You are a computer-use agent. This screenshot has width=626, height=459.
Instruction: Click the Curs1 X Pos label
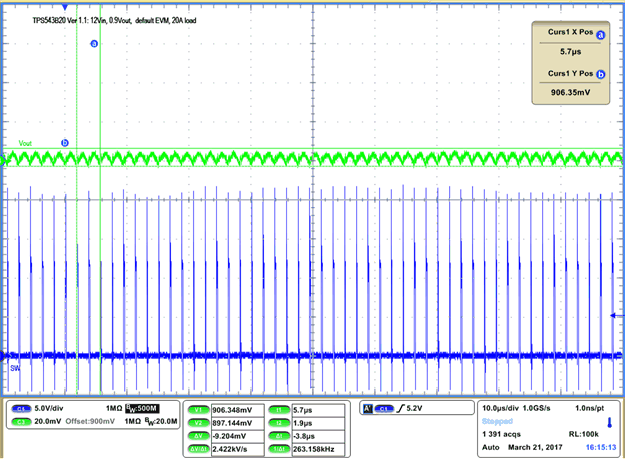(x=571, y=32)
